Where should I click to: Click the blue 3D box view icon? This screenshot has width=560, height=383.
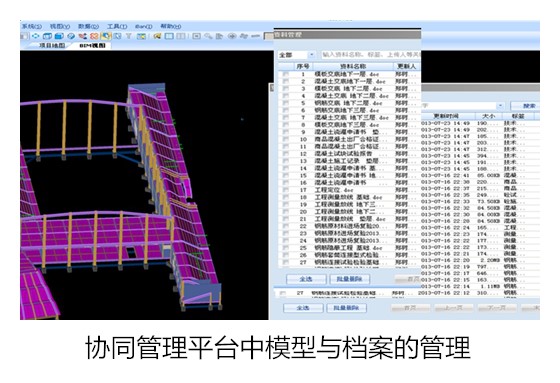59,36
